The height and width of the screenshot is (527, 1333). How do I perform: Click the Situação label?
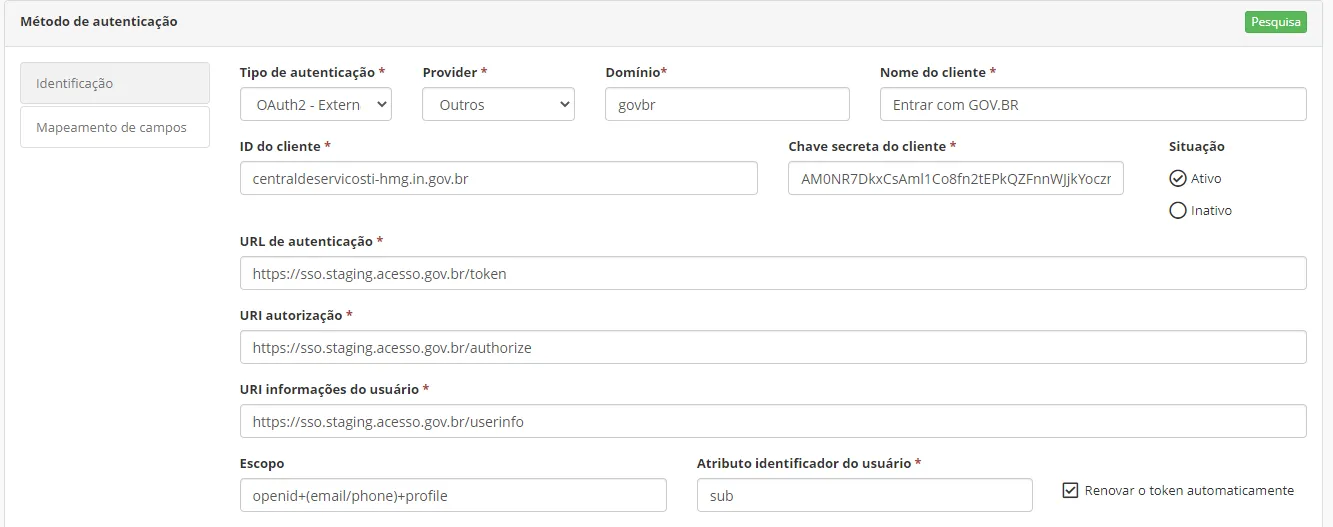tap(1197, 146)
